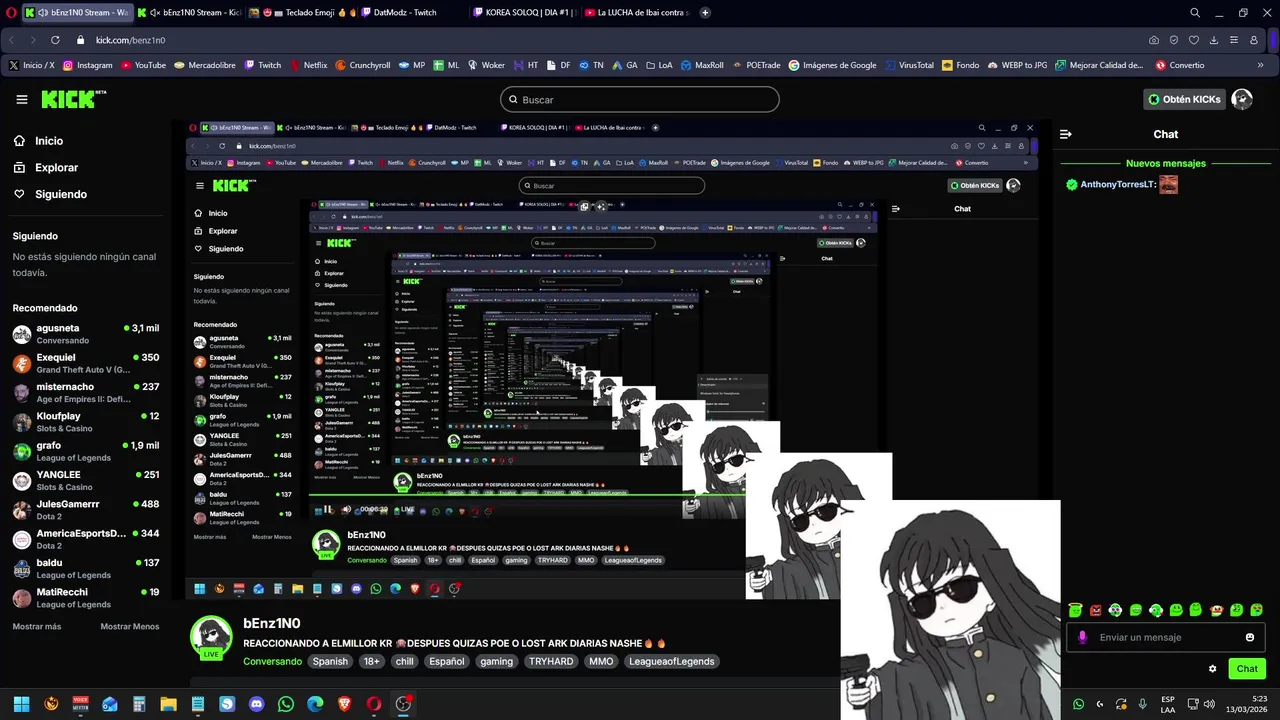The height and width of the screenshot is (720, 1280).
Task: Click the green Chat send button
Action: tap(1247, 669)
